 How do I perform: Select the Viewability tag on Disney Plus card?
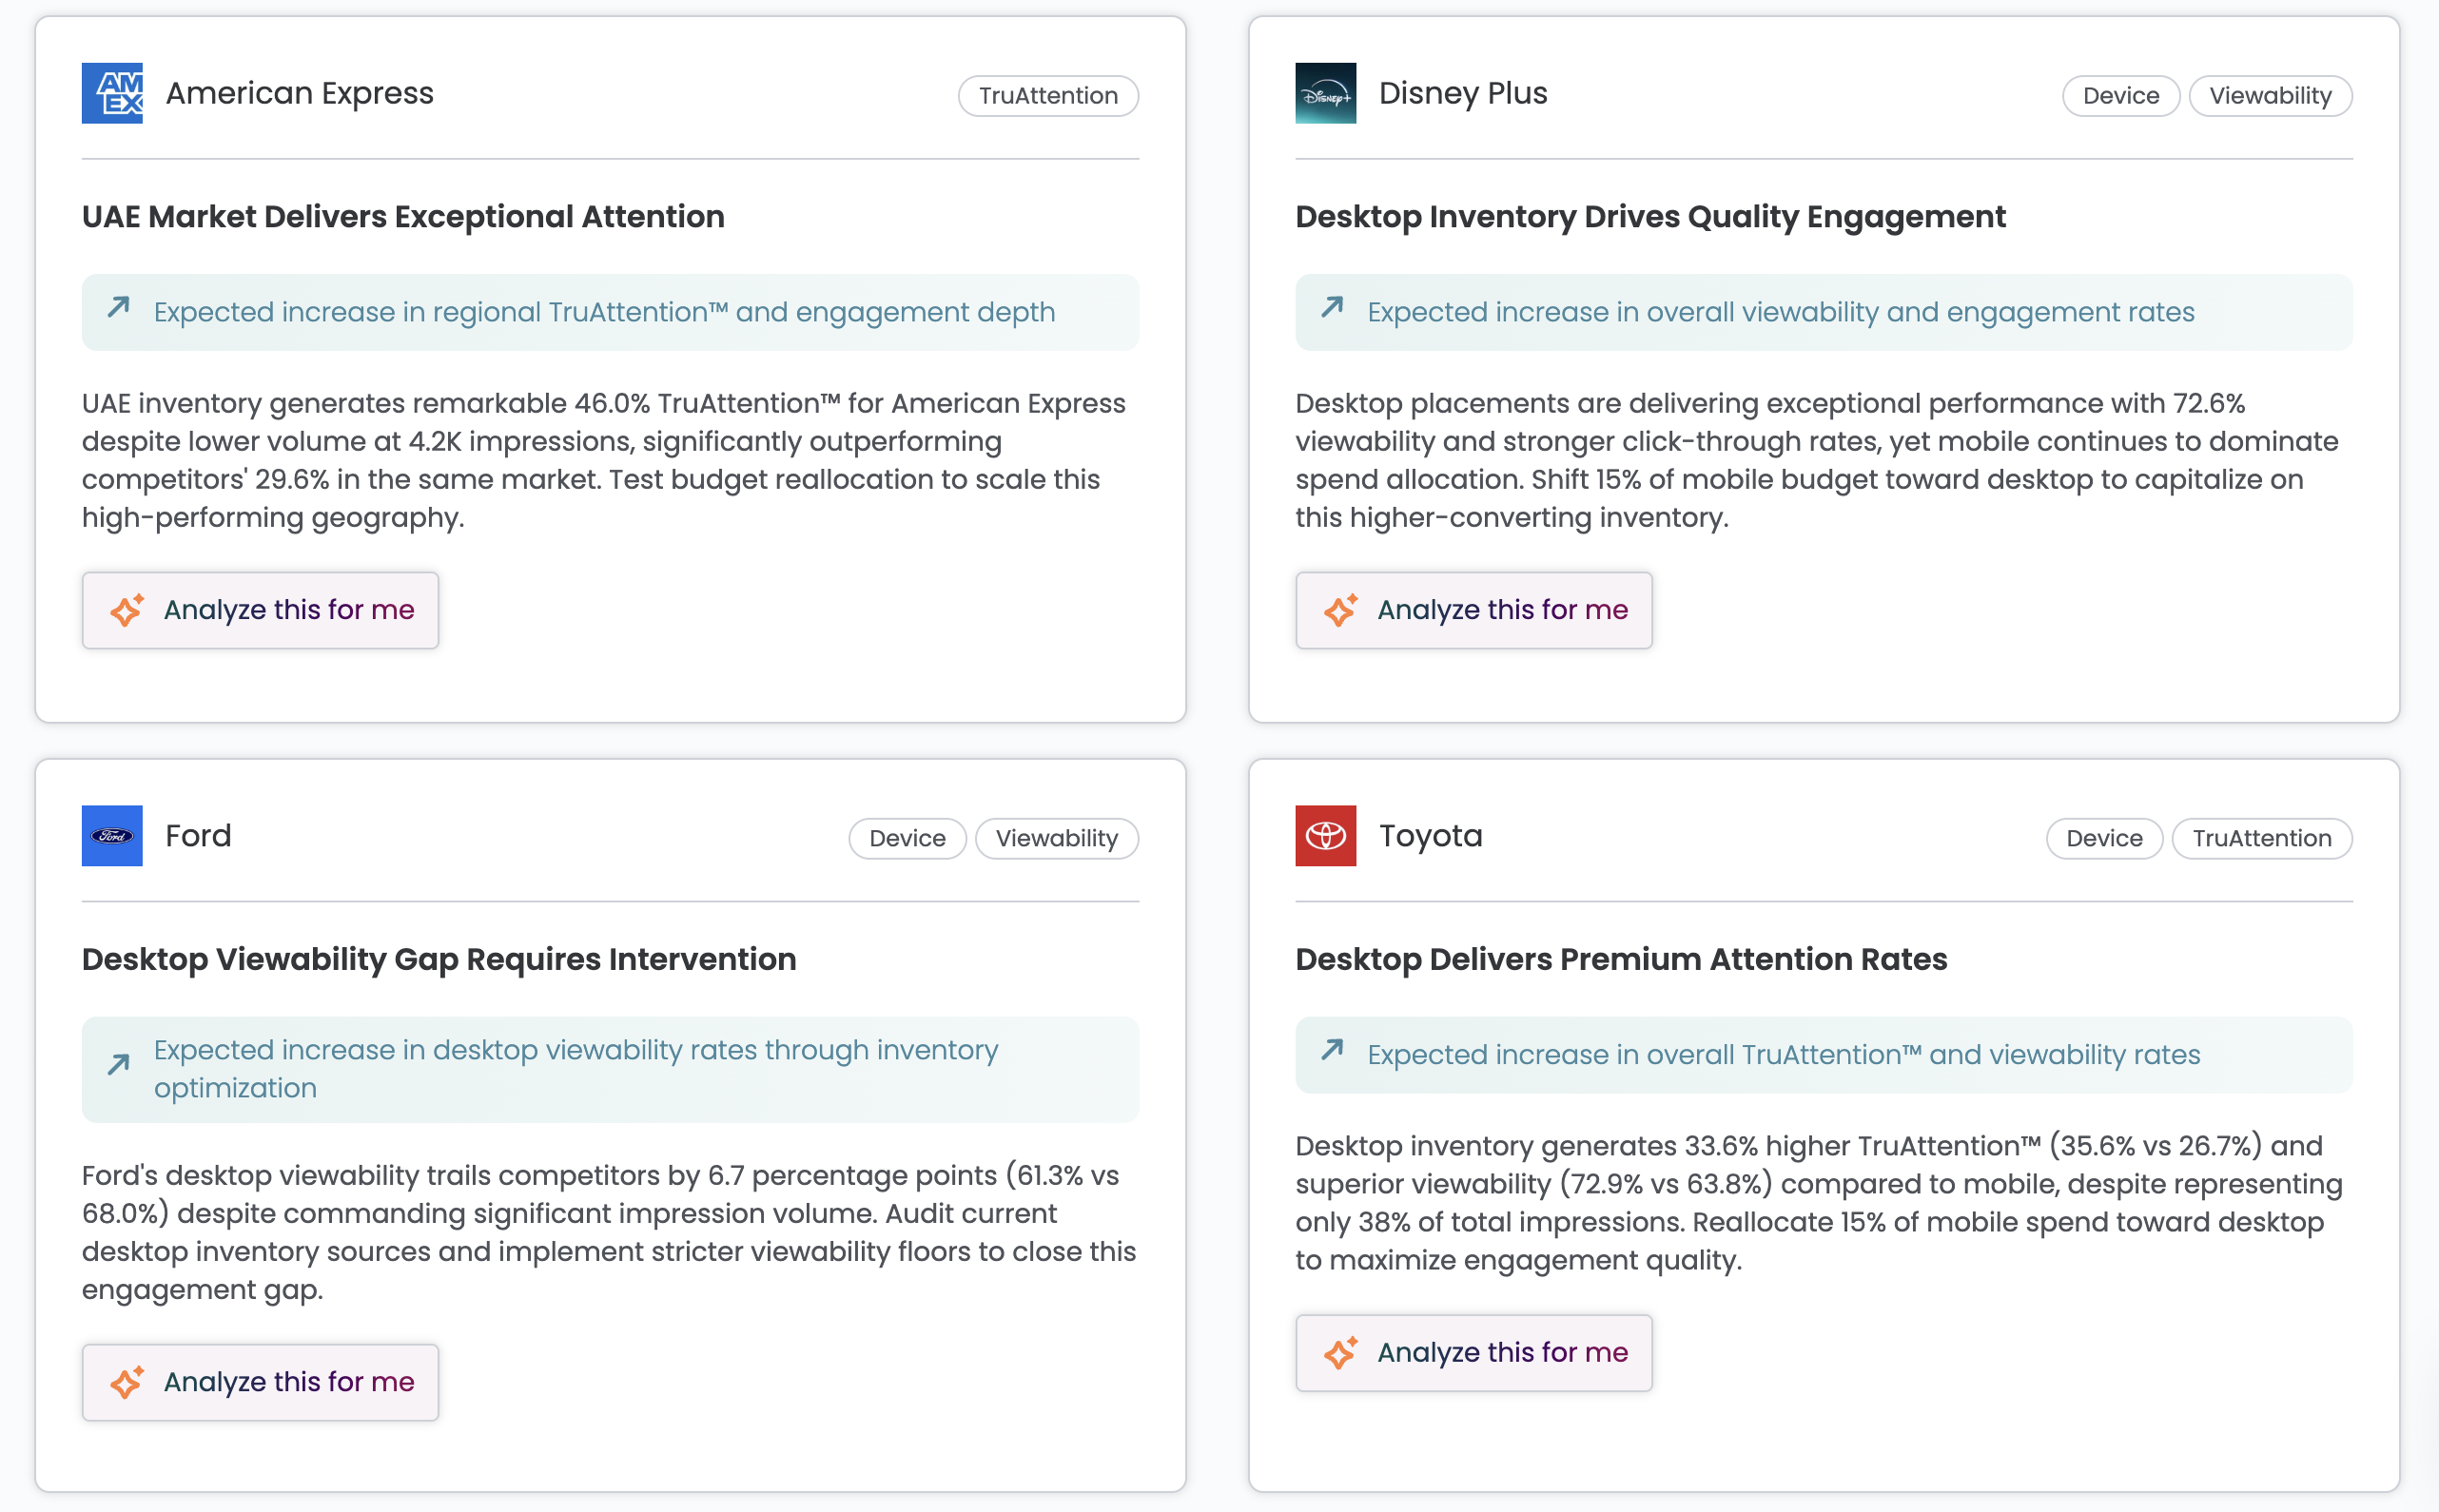[2270, 96]
